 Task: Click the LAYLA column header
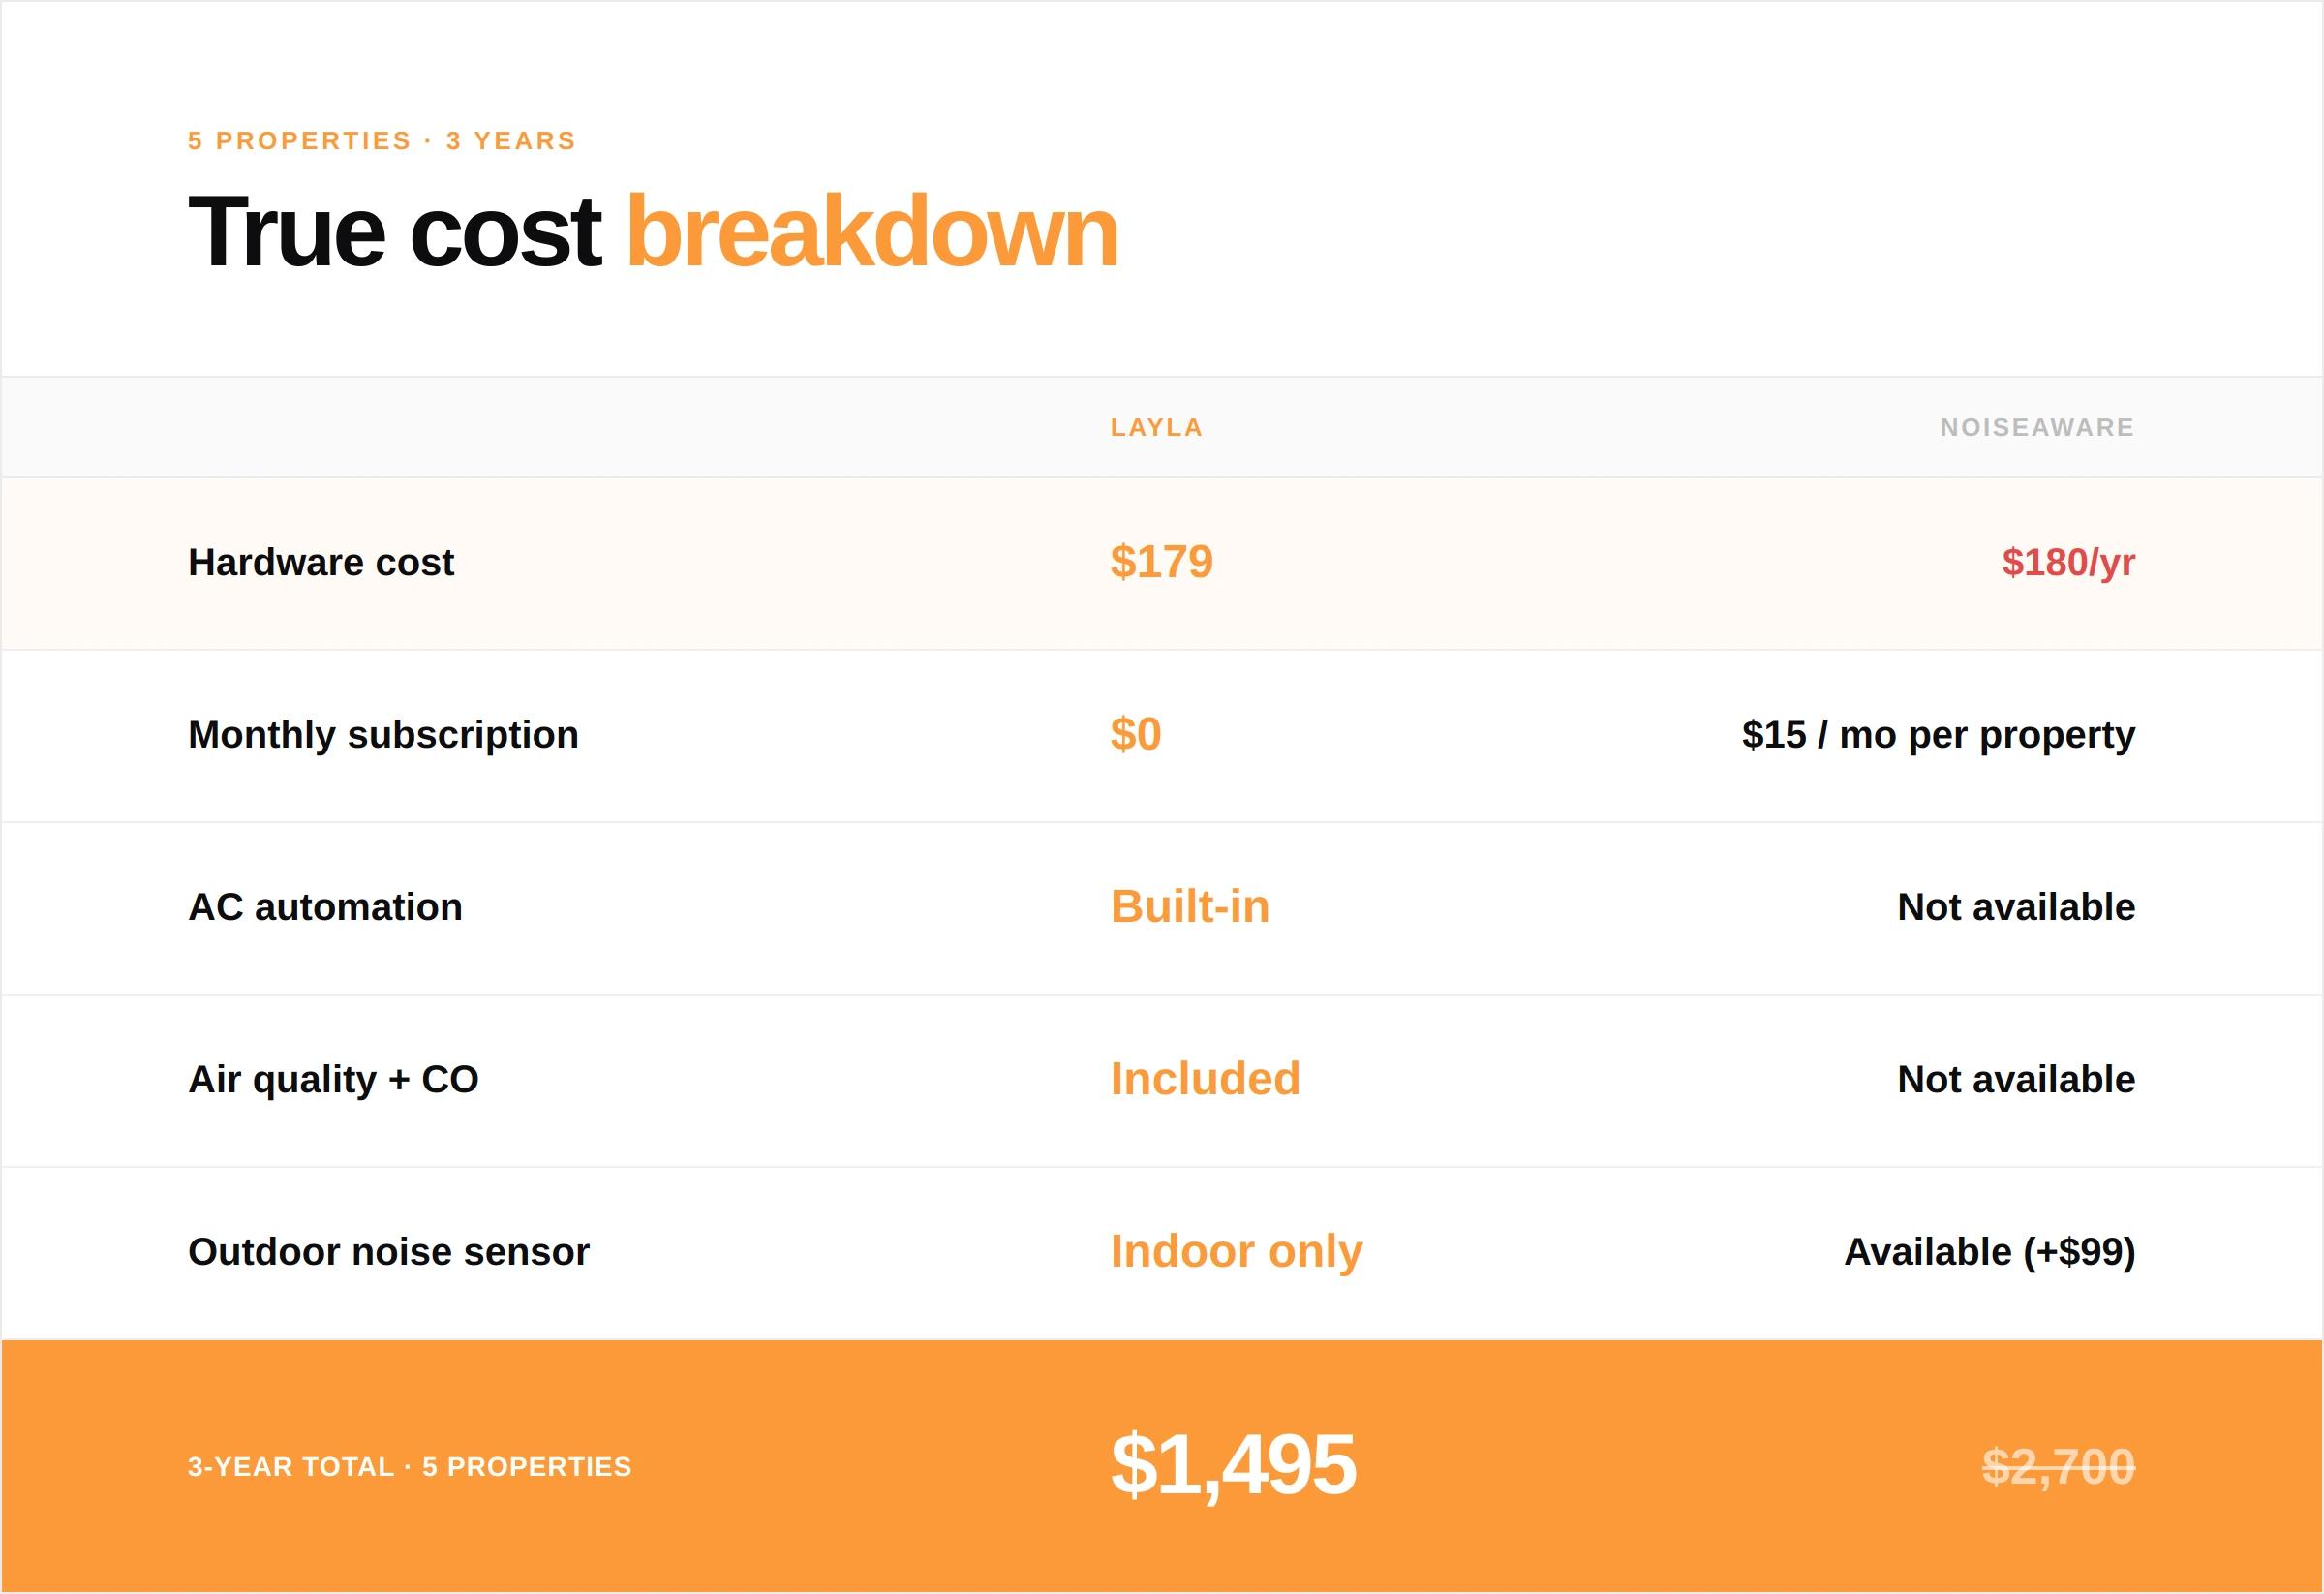[1156, 428]
